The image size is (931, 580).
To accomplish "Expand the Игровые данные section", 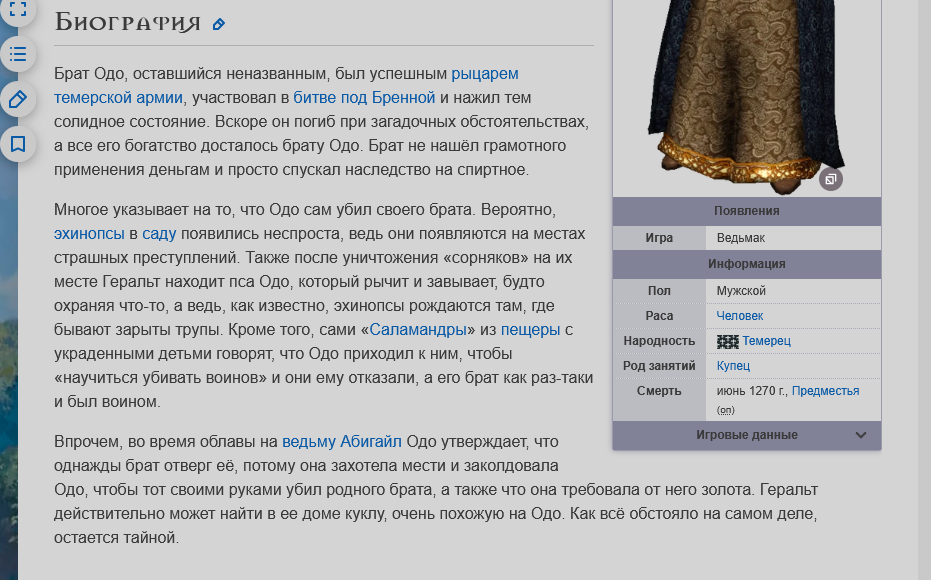I will (747, 435).
